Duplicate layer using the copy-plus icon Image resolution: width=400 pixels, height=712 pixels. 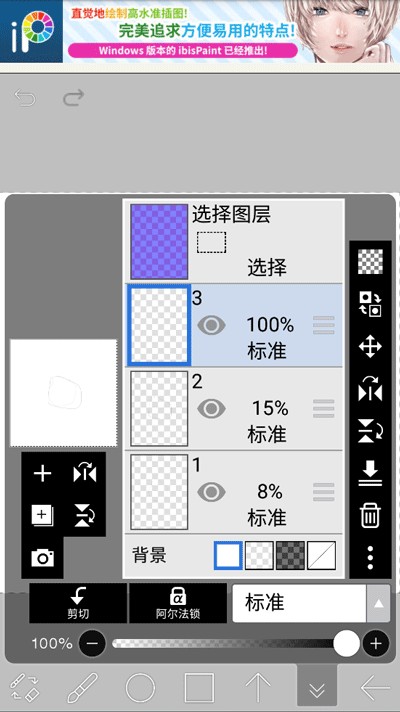tap(42, 515)
